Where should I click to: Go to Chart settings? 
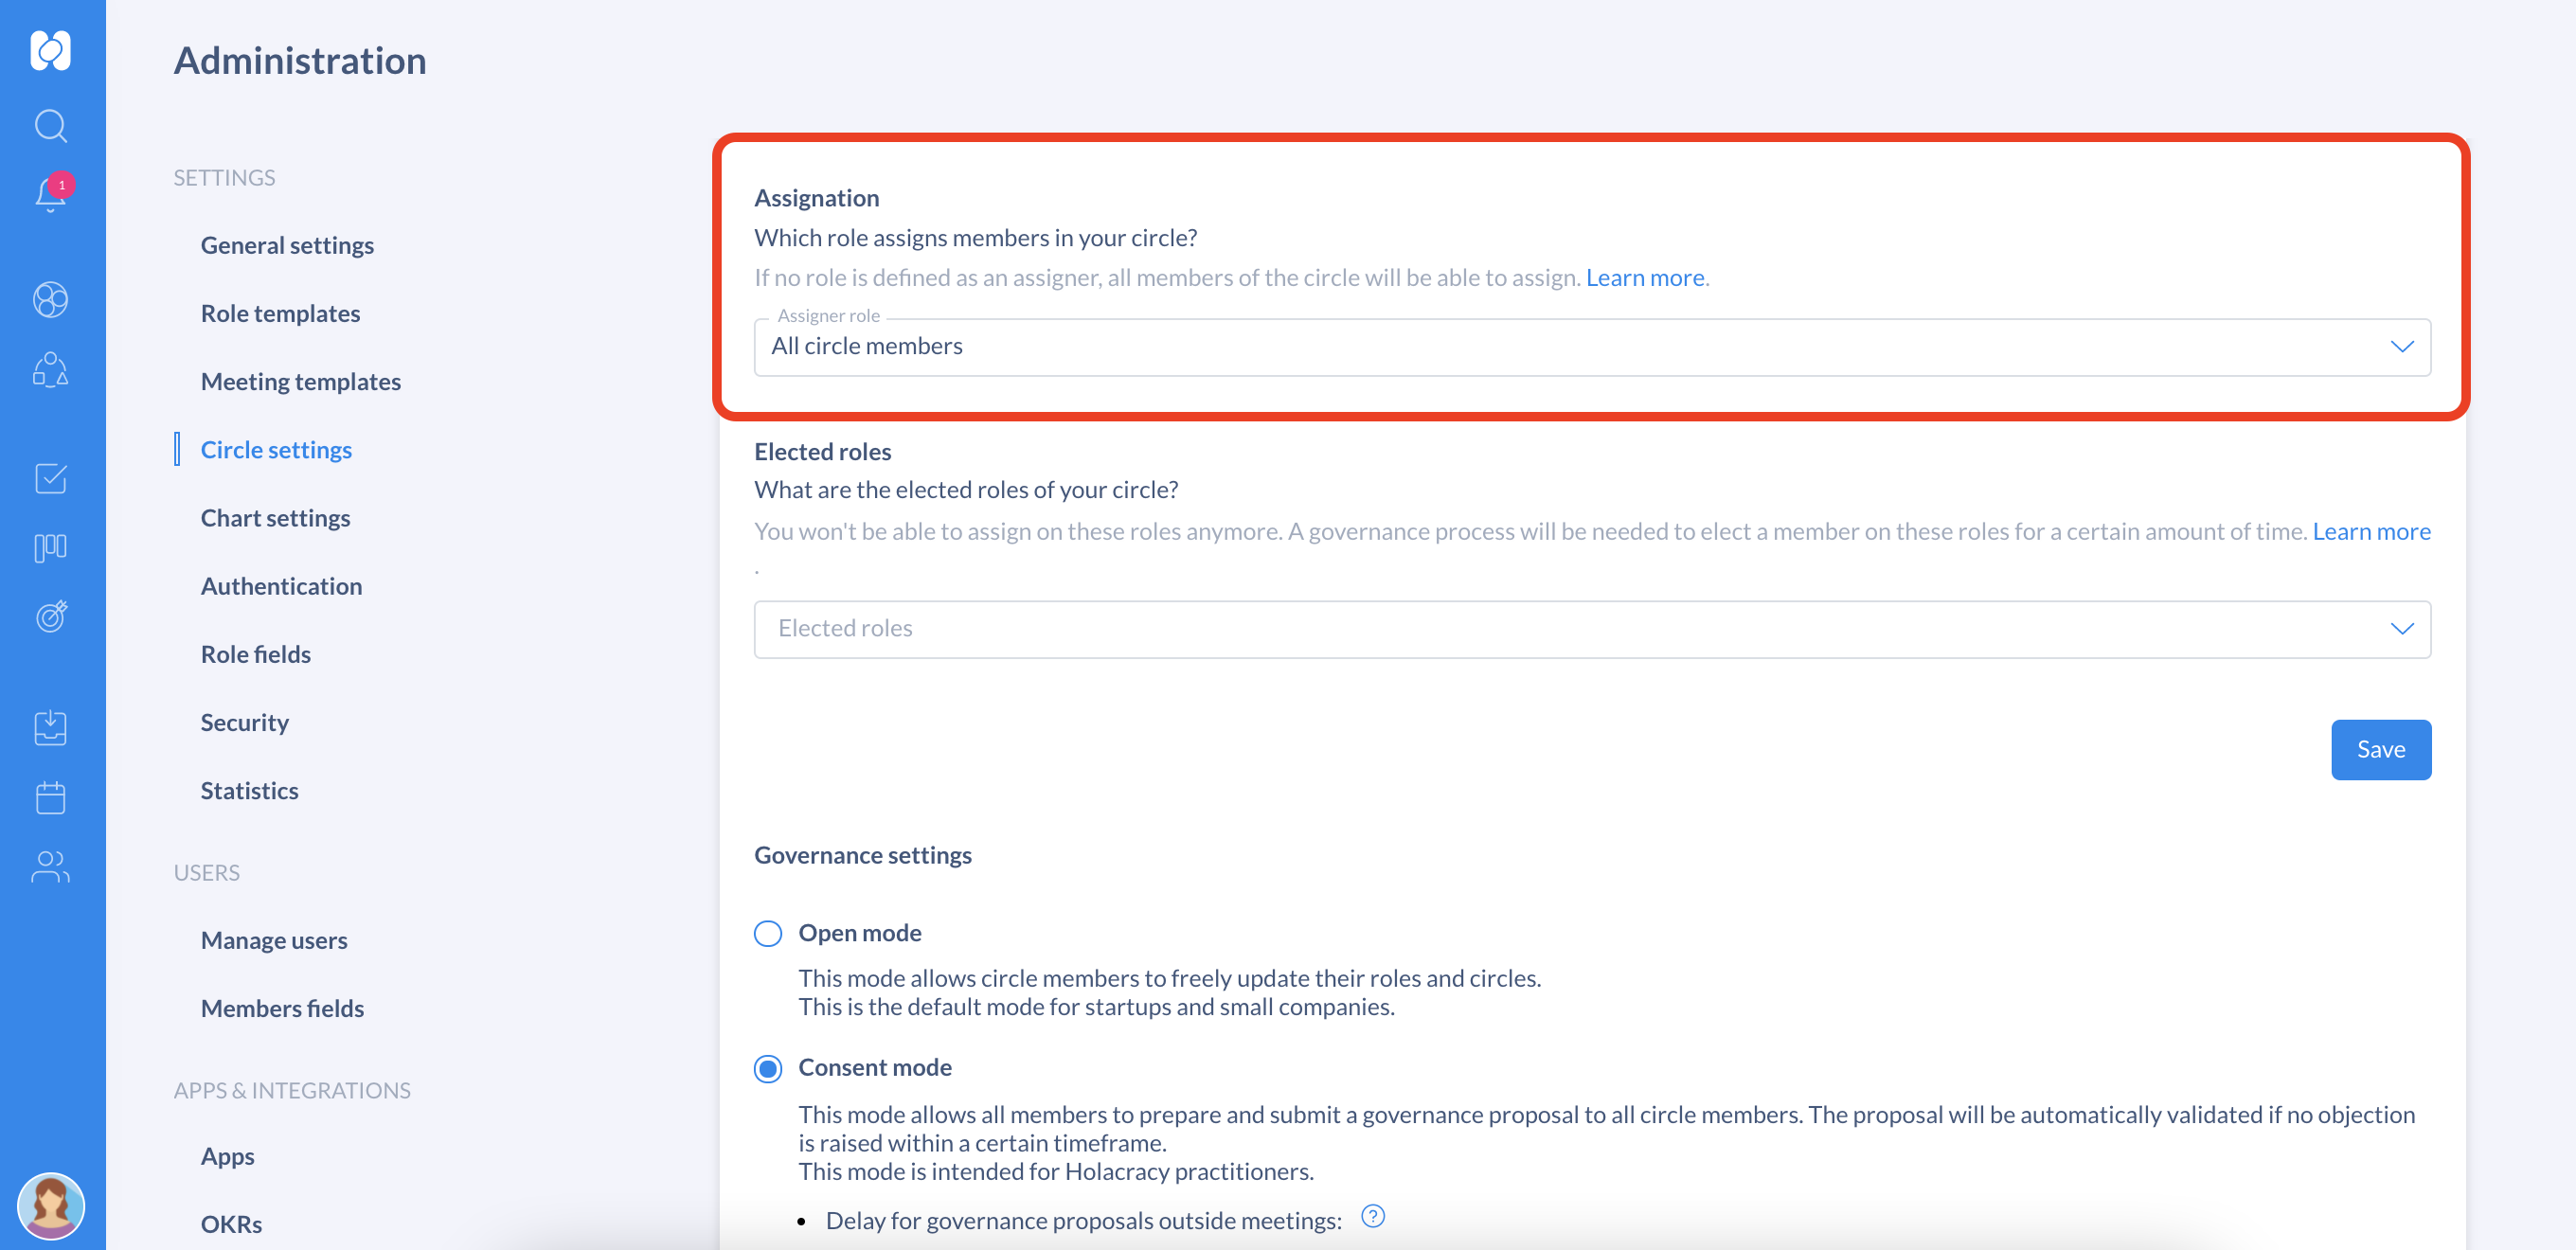coord(275,517)
